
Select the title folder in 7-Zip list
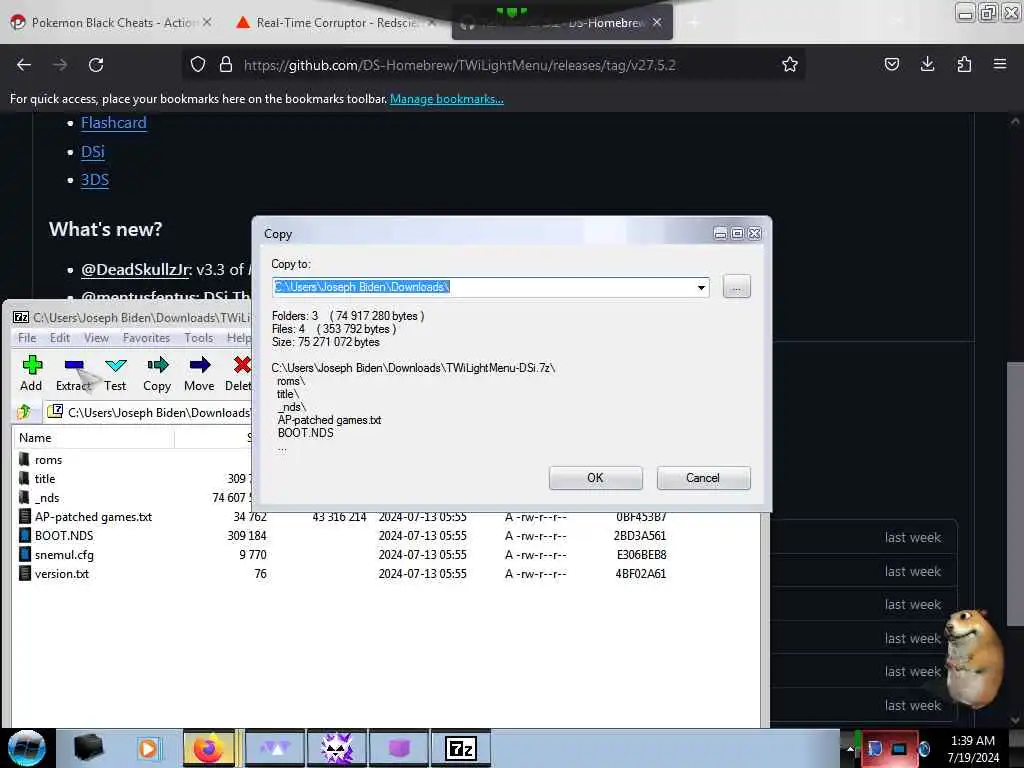click(44, 479)
